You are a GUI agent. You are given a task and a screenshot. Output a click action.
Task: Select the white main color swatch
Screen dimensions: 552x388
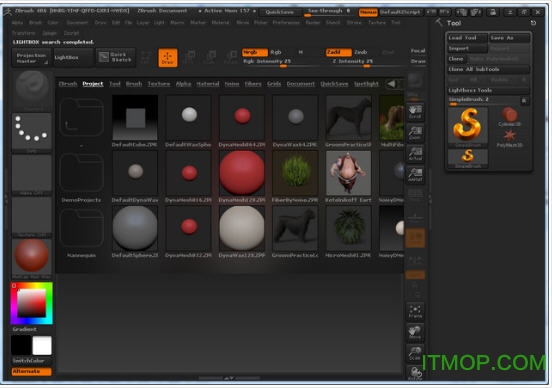pyautogui.click(x=42, y=345)
